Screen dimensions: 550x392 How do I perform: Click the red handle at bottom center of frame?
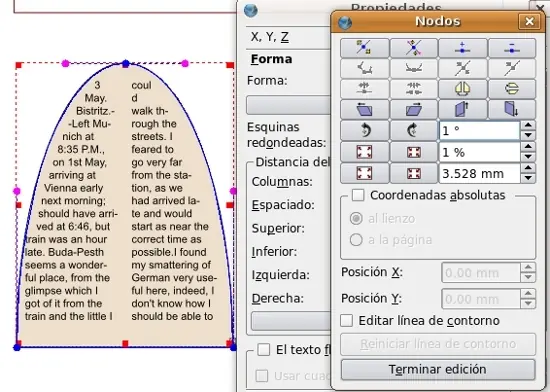pyautogui.click(x=125, y=343)
